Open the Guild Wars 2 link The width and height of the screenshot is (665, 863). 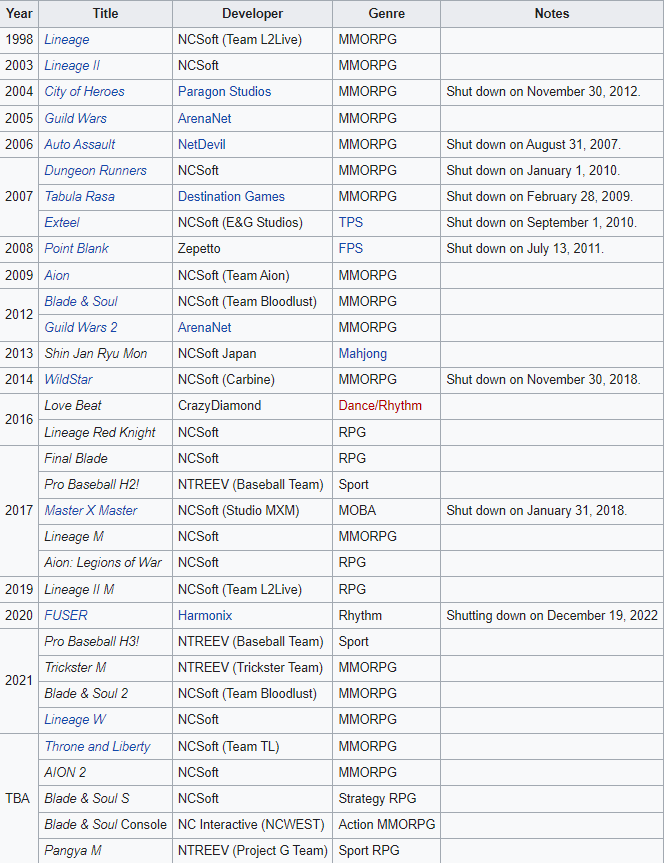pos(81,327)
